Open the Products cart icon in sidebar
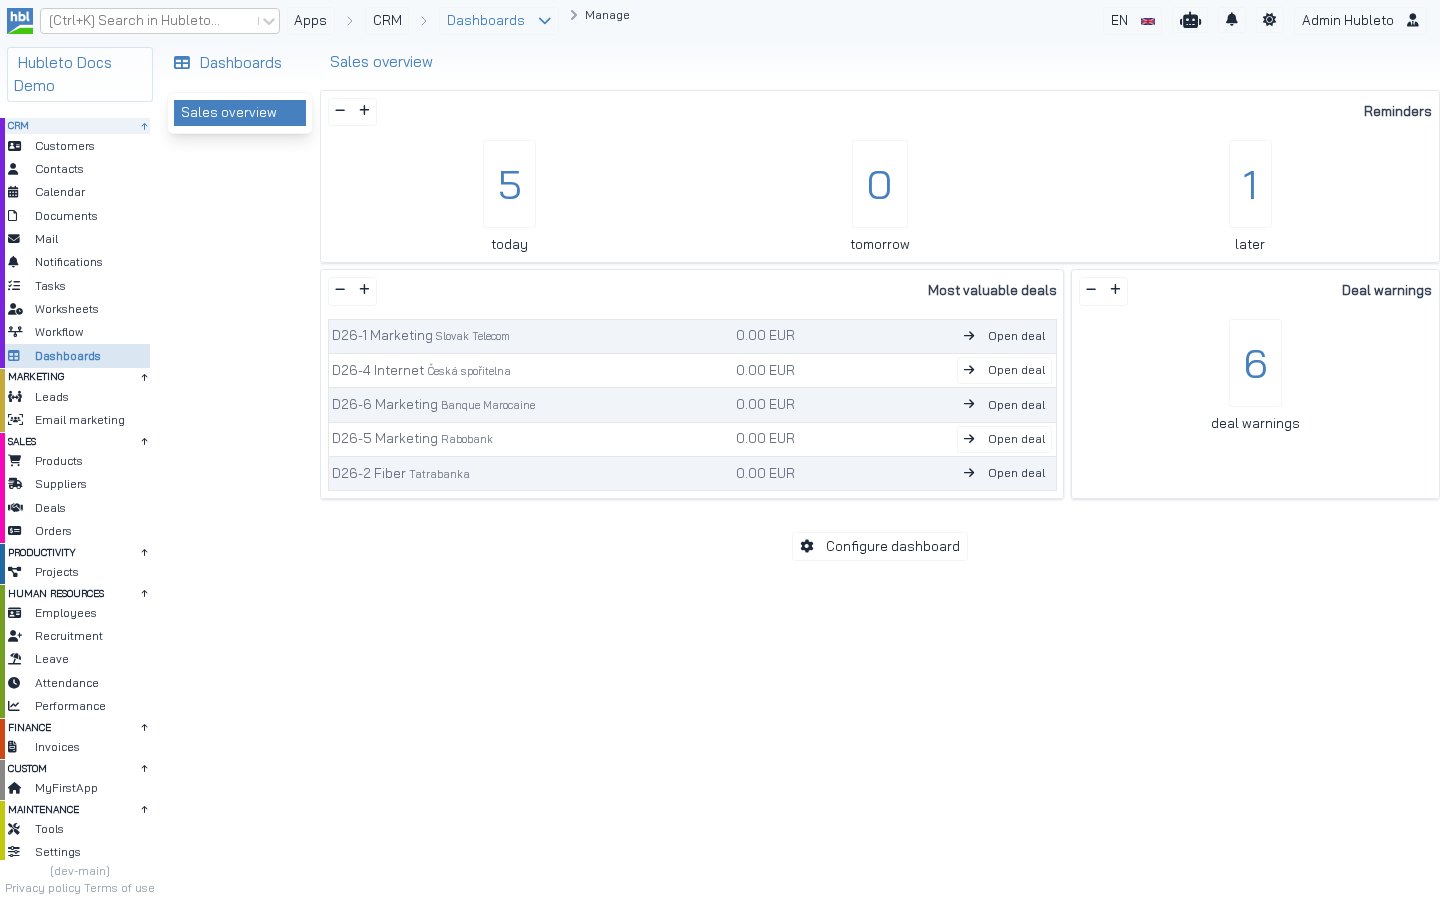Image resolution: width=1440 pixels, height=900 pixels. 15,461
